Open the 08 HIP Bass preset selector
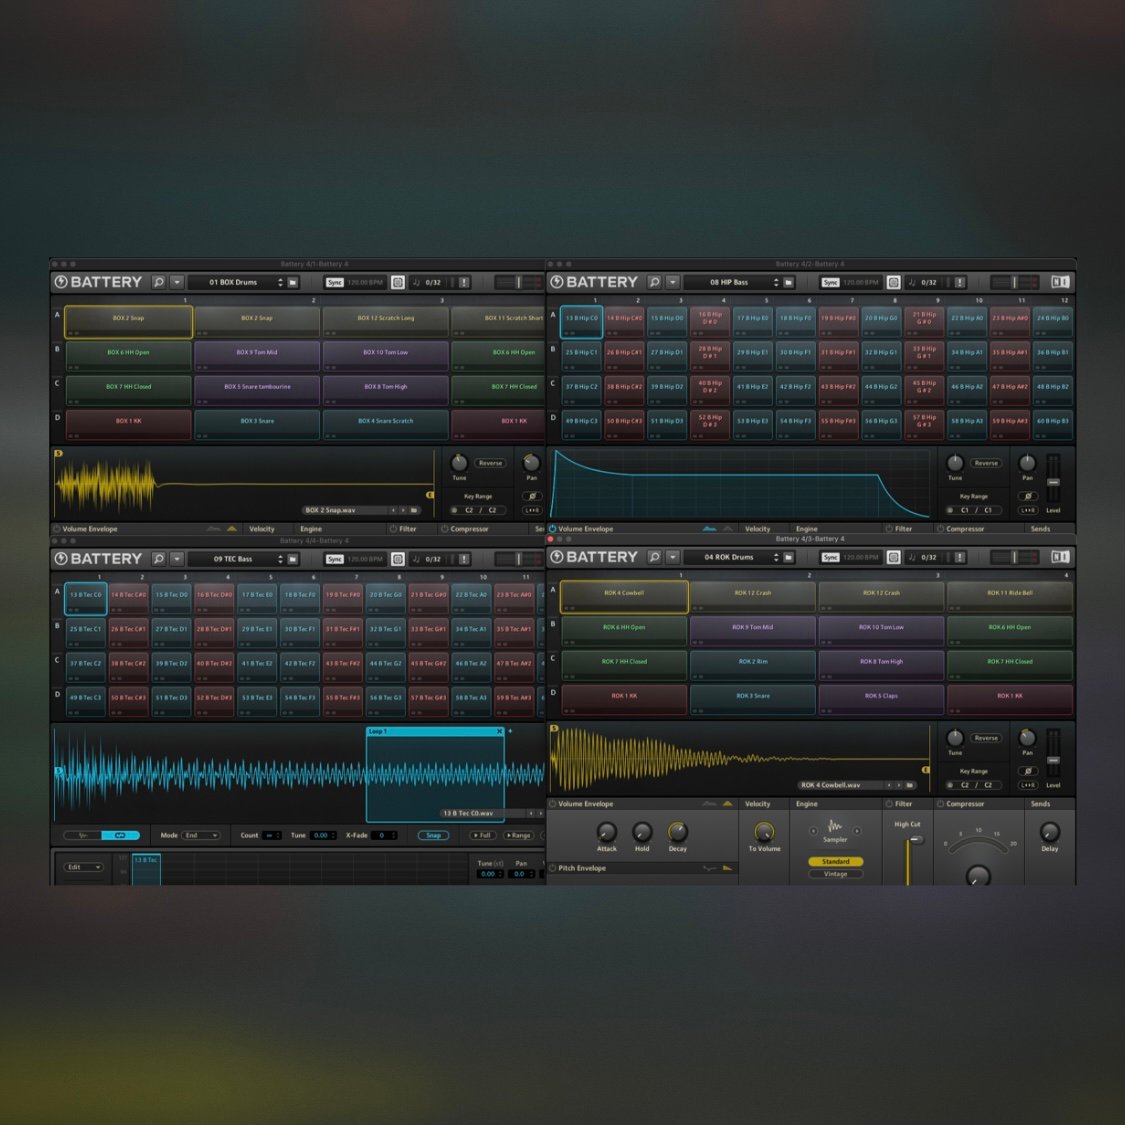 [732, 283]
